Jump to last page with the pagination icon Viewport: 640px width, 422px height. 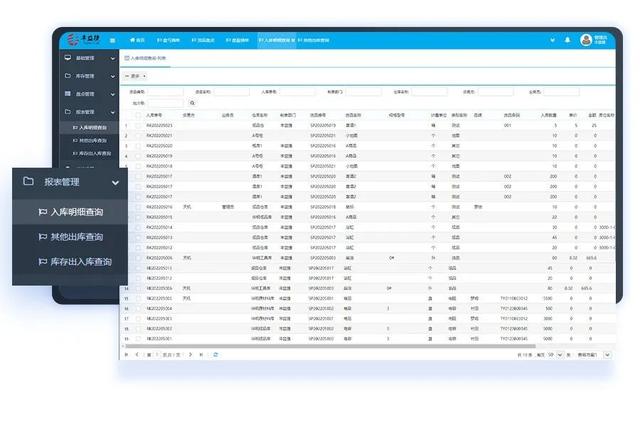pos(201,355)
